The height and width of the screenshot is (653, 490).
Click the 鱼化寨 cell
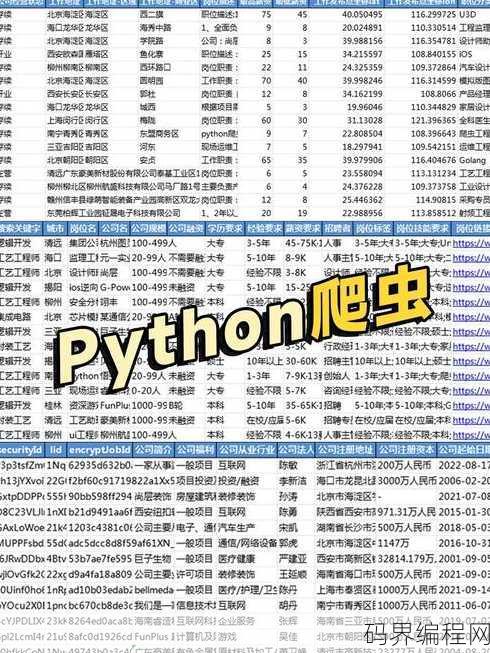pyautogui.click(x=152, y=54)
